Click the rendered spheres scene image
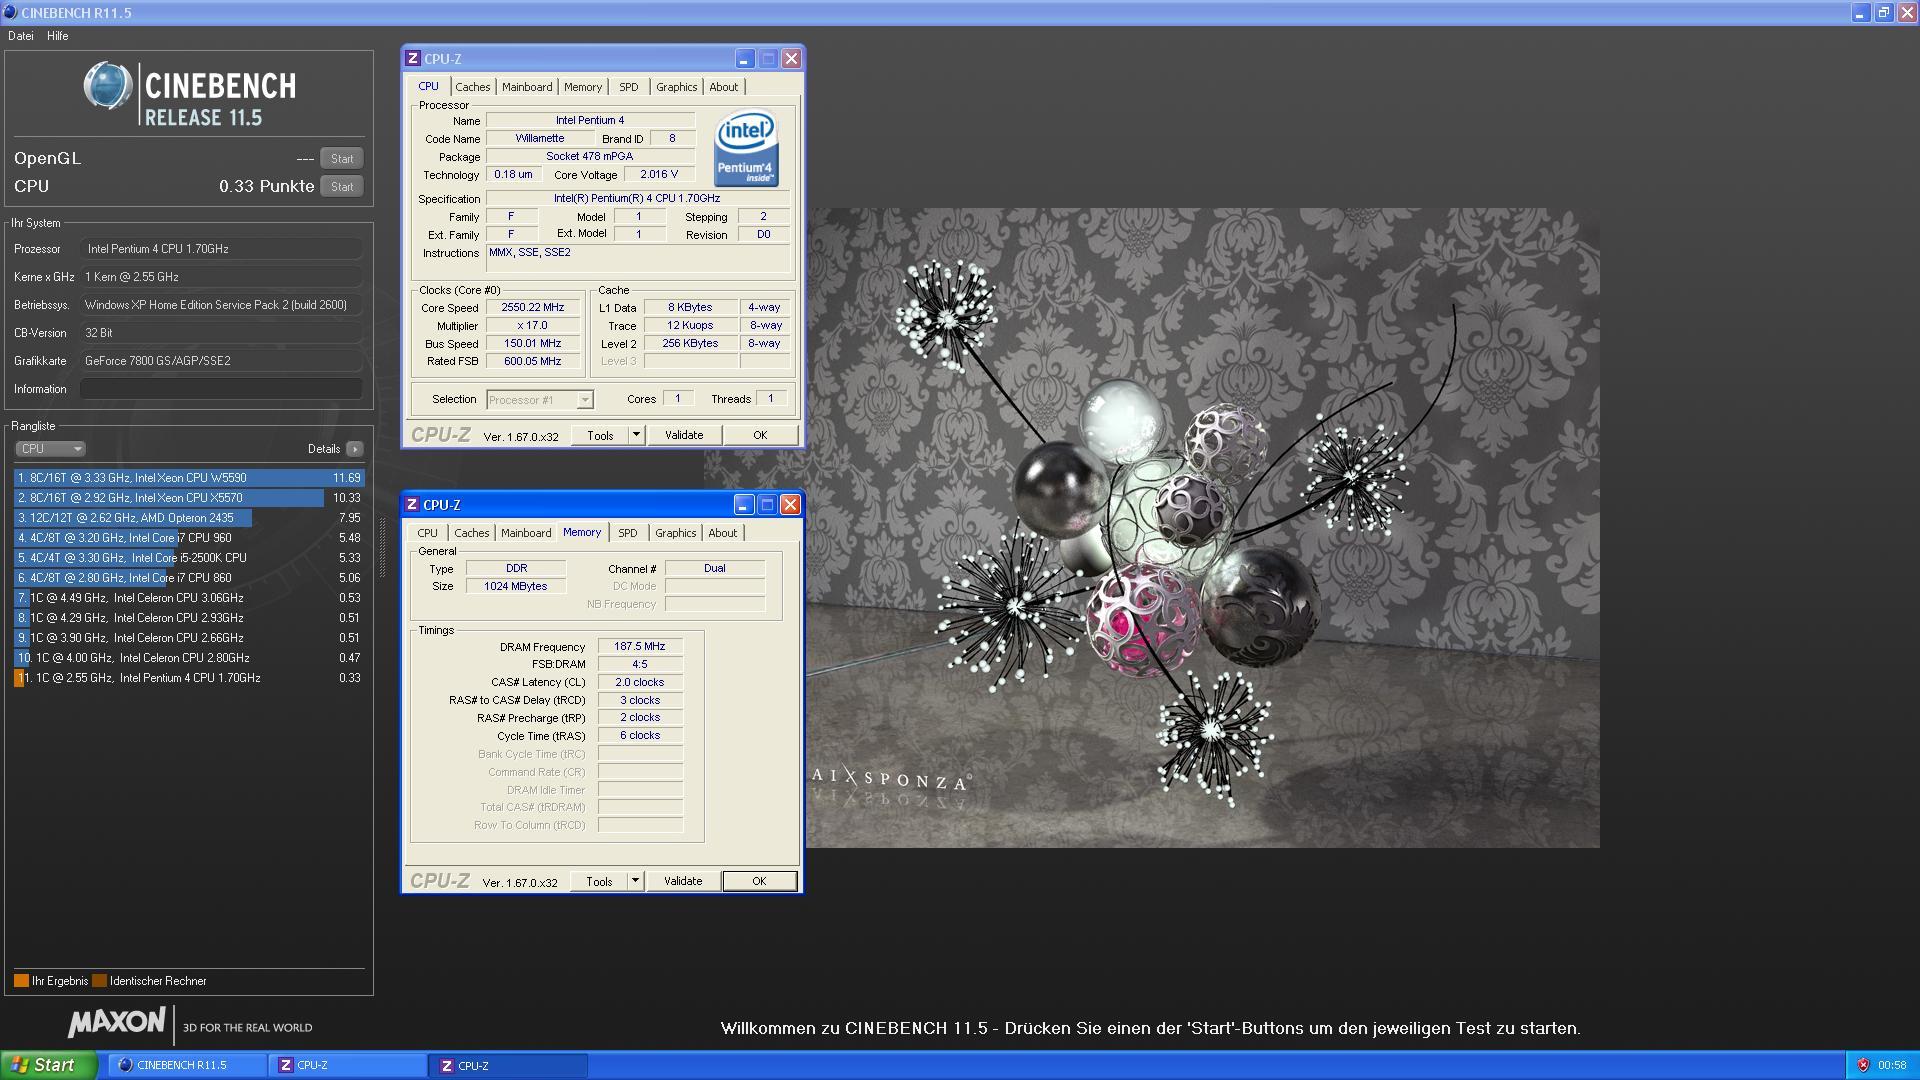The width and height of the screenshot is (1920, 1080). coord(1203,528)
